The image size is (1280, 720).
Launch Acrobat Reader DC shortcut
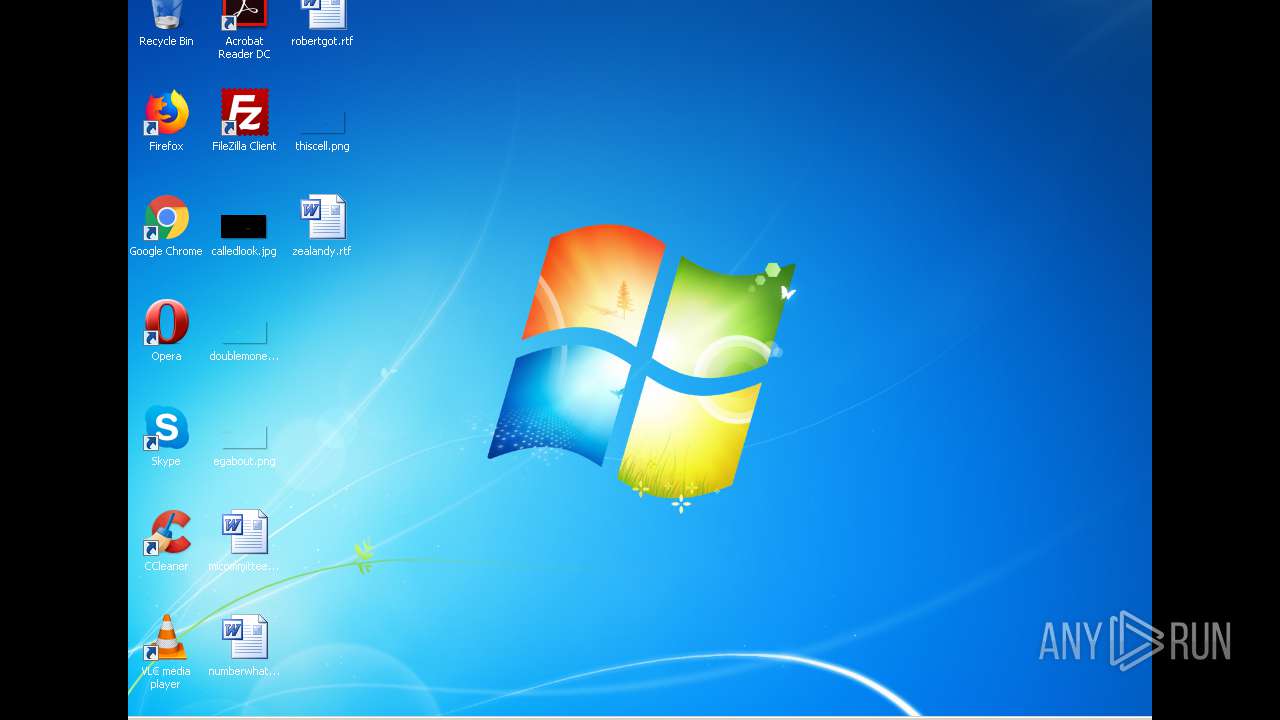[244, 14]
